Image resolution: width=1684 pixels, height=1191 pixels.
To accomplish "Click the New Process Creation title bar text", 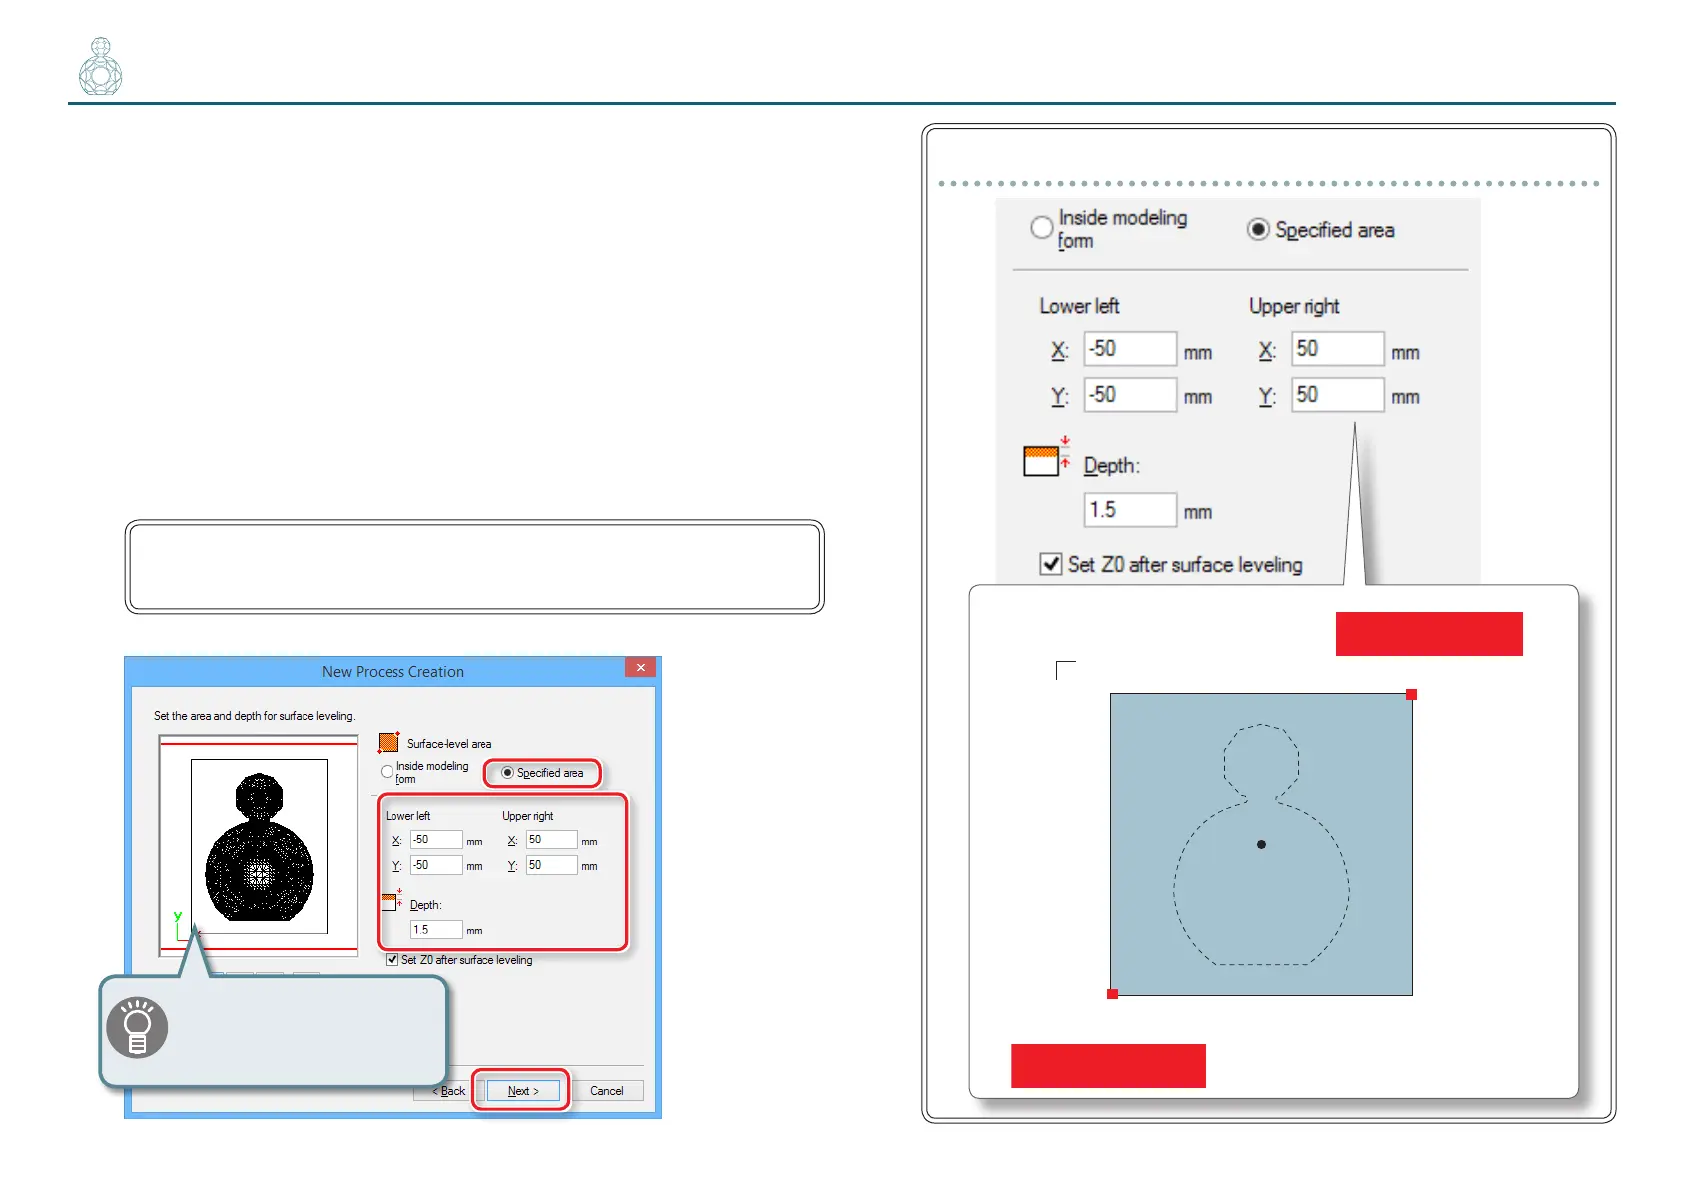I will [x=393, y=672].
